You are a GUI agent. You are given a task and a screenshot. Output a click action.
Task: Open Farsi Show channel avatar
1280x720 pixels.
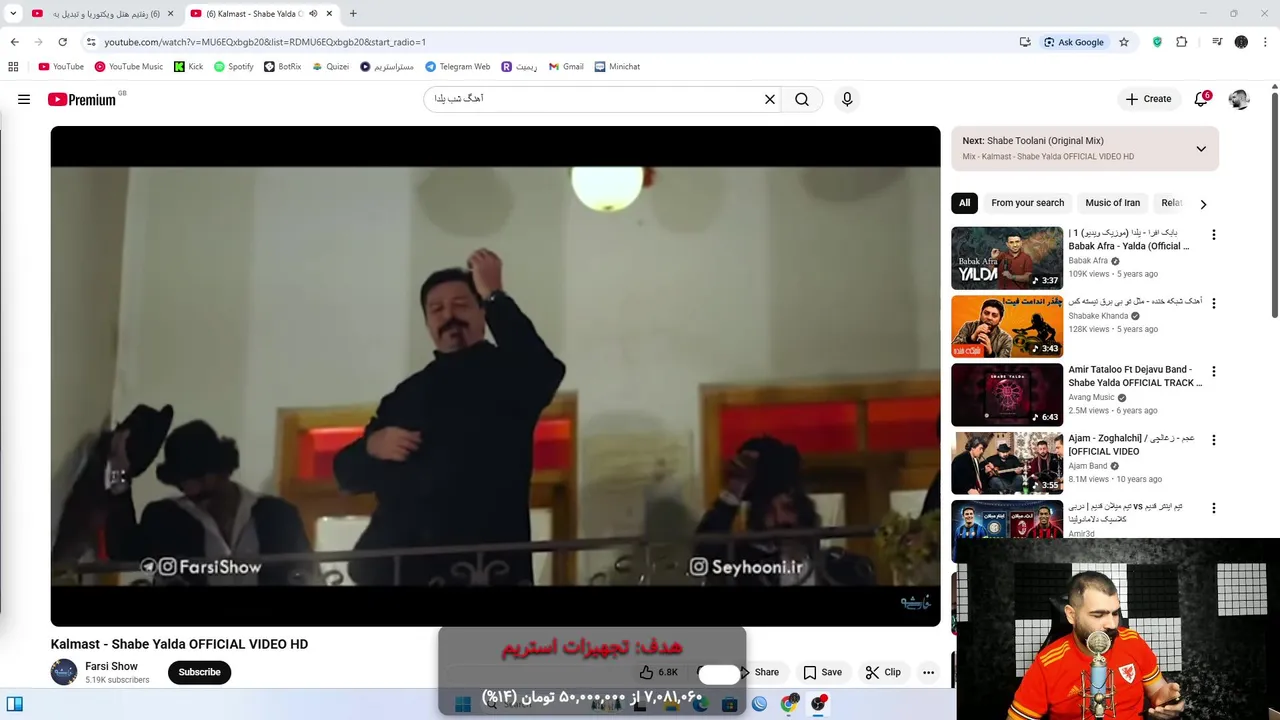[64, 672]
